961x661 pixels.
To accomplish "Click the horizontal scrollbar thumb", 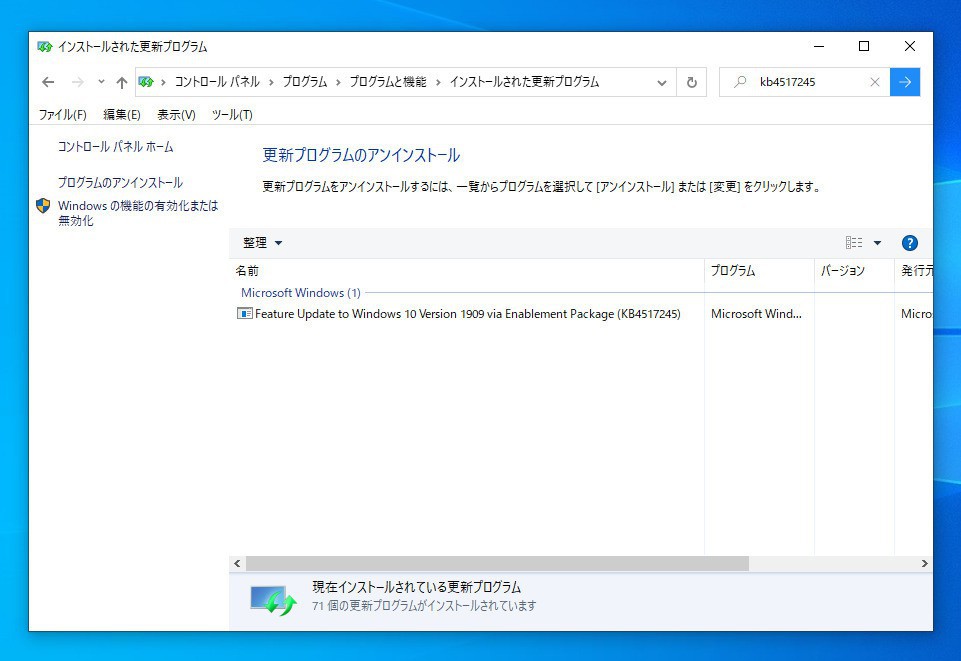I will (x=497, y=564).
